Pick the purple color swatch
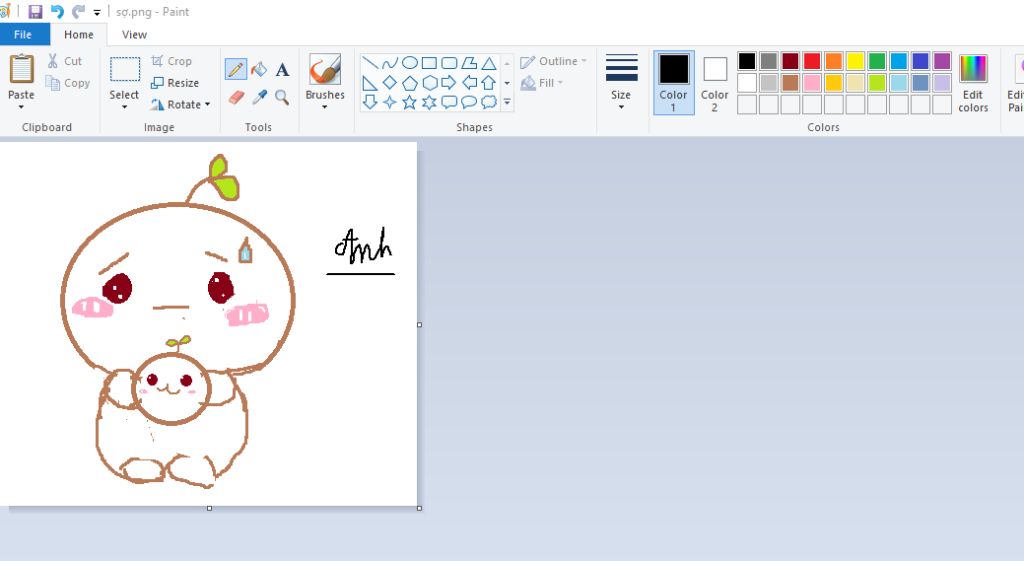1024x561 pixels. click(942, 61)
